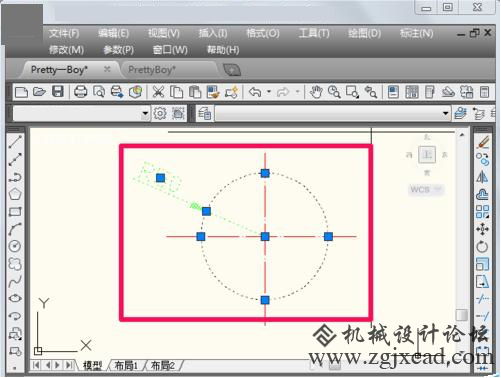This screenshot has width=501, height=378.
Task: Click the New drawing icon
Action: tap(21, 92)
